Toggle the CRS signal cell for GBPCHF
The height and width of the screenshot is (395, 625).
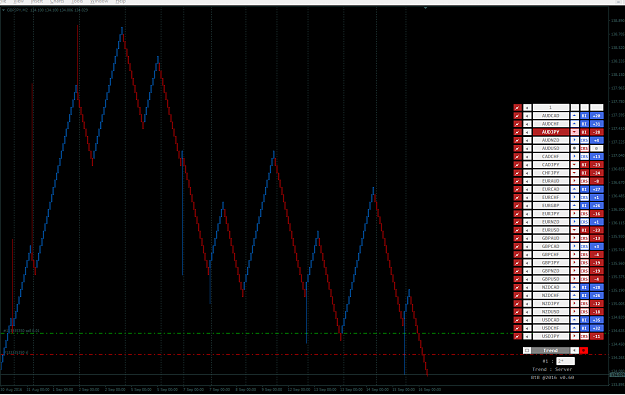(584, 255)
